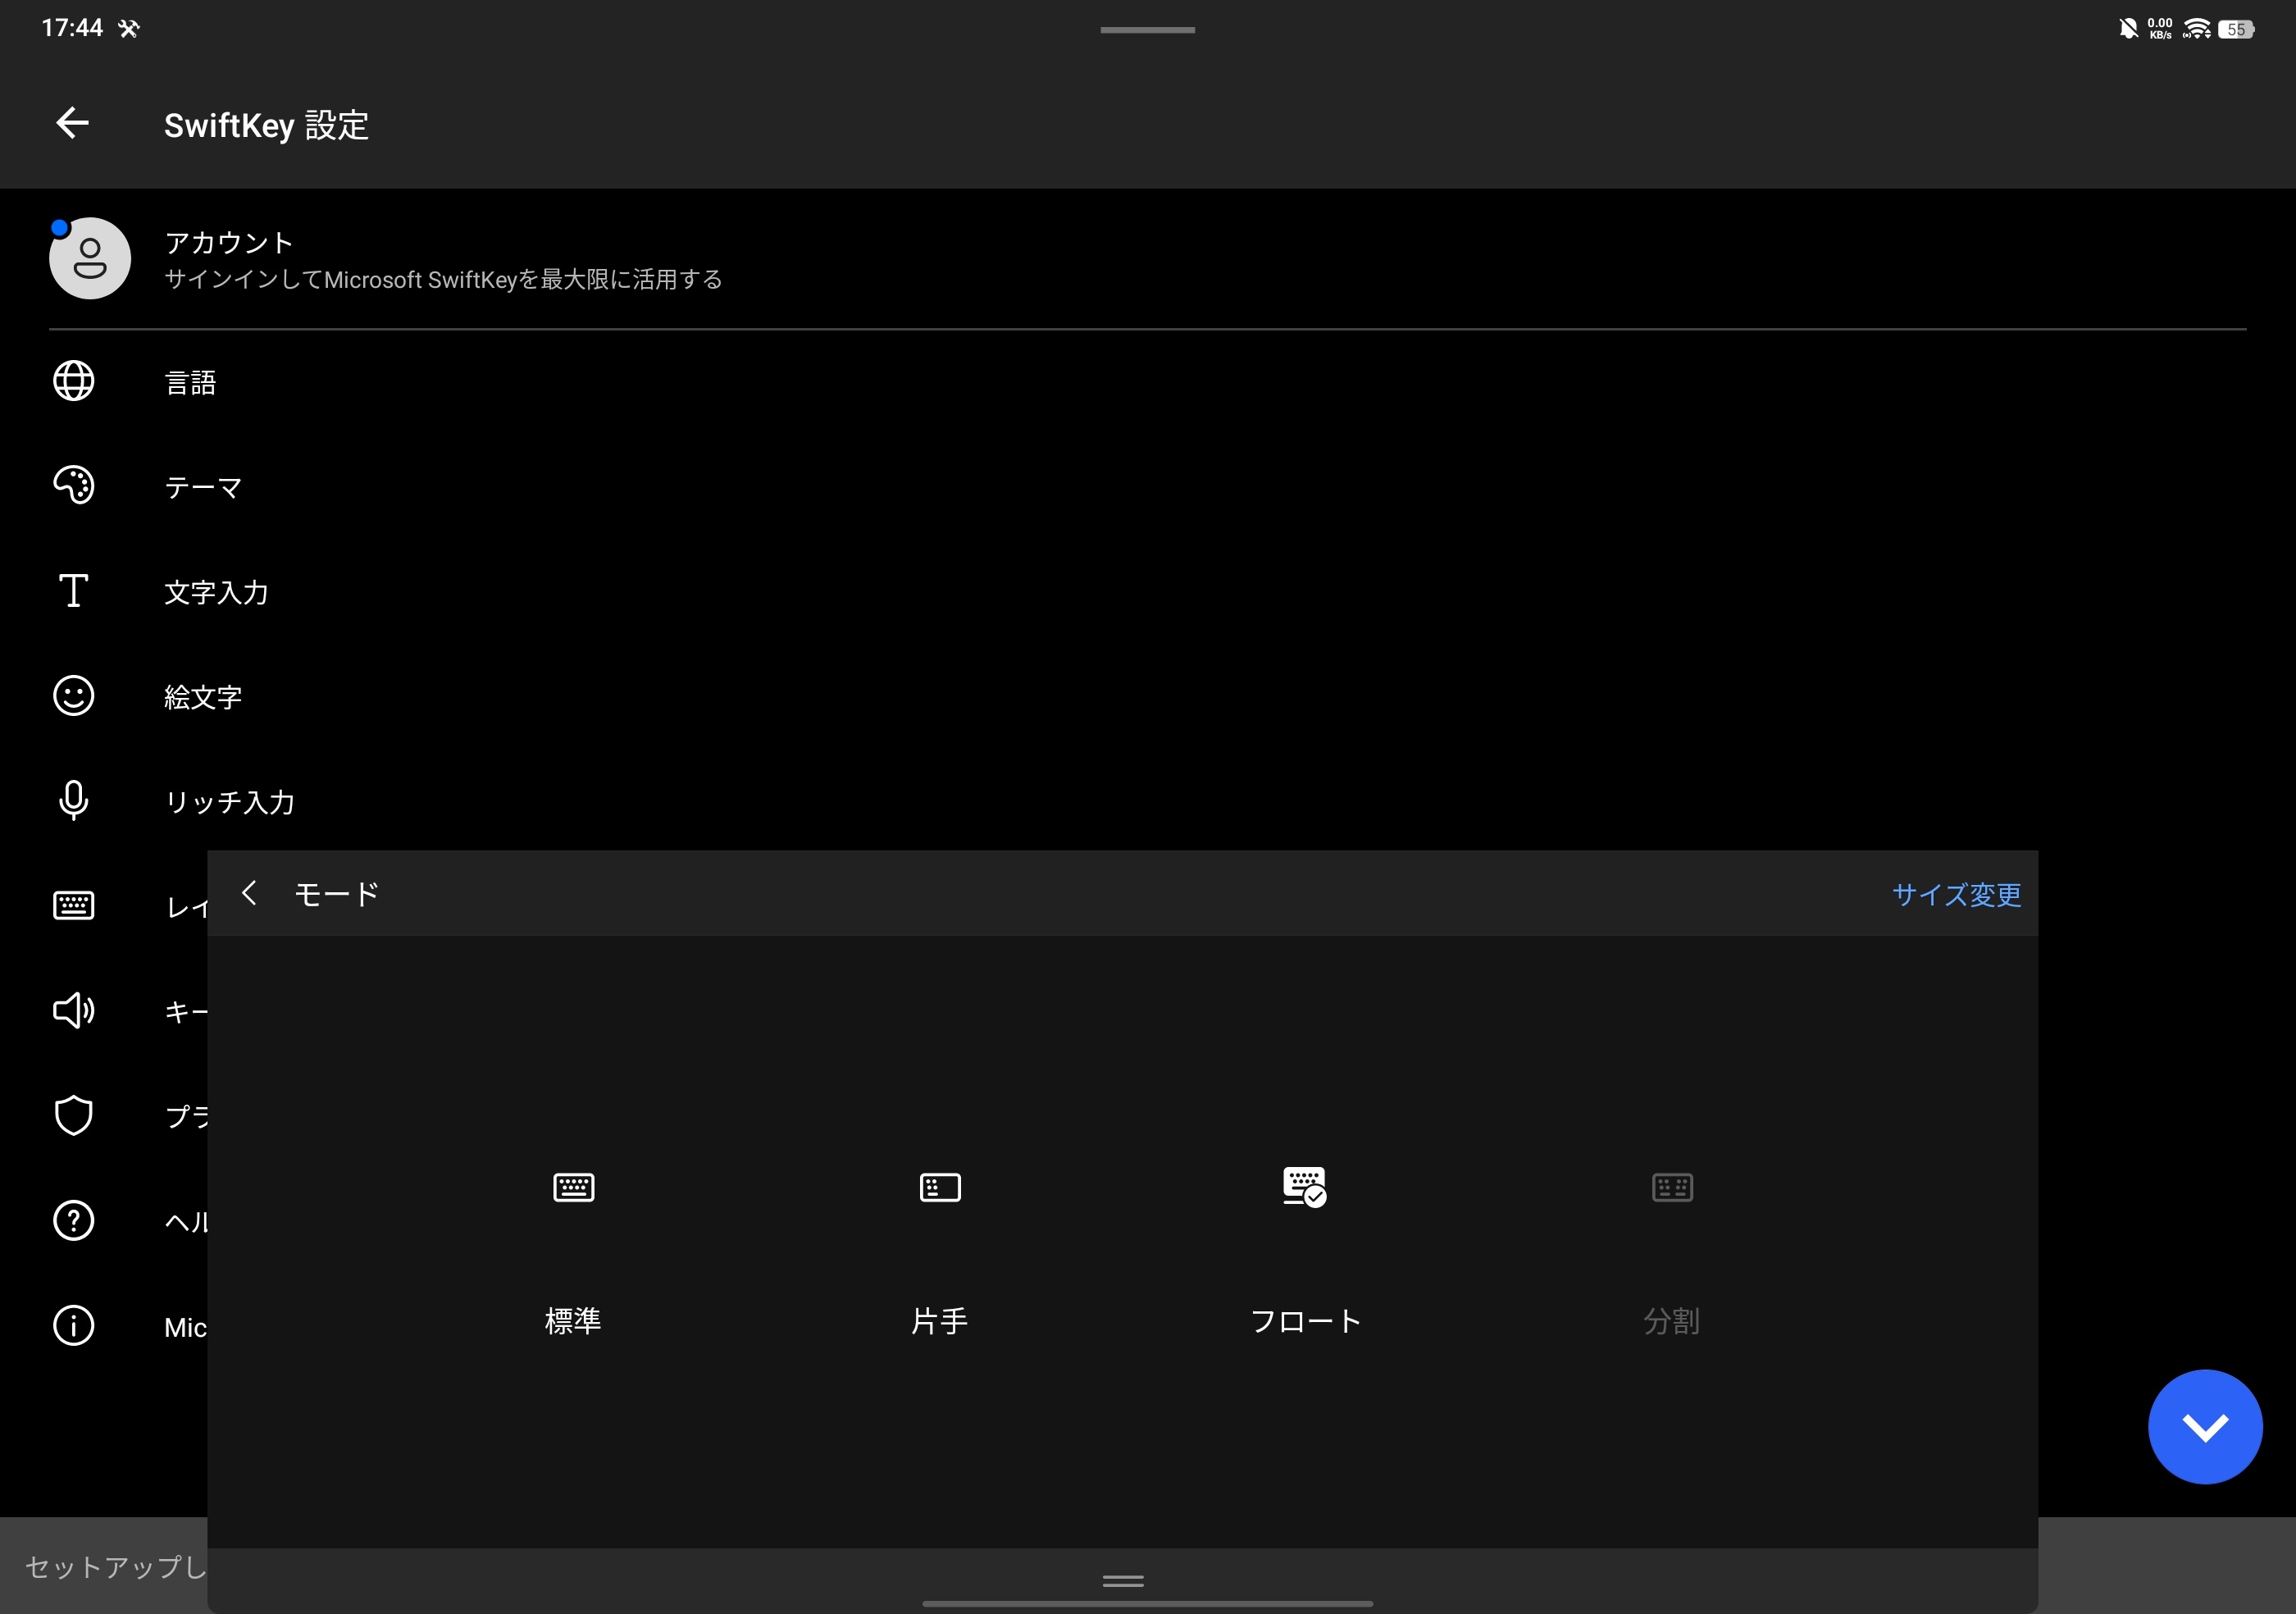The height and width of the screenshot is (1614, 2296).
Task: Tap the 分割 label
Action: pyautogui.click(x=1672, y=1321)
